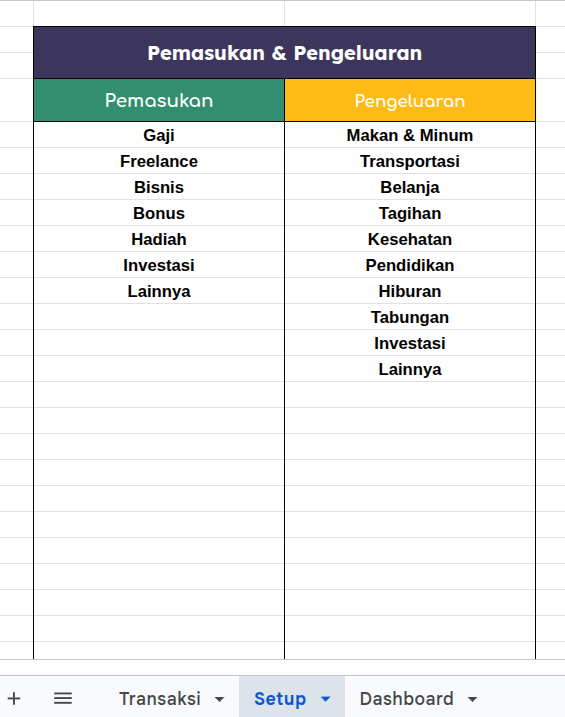
Task: Select the yellow Pengeluaran header cell
Action: [x=410, y=100]
